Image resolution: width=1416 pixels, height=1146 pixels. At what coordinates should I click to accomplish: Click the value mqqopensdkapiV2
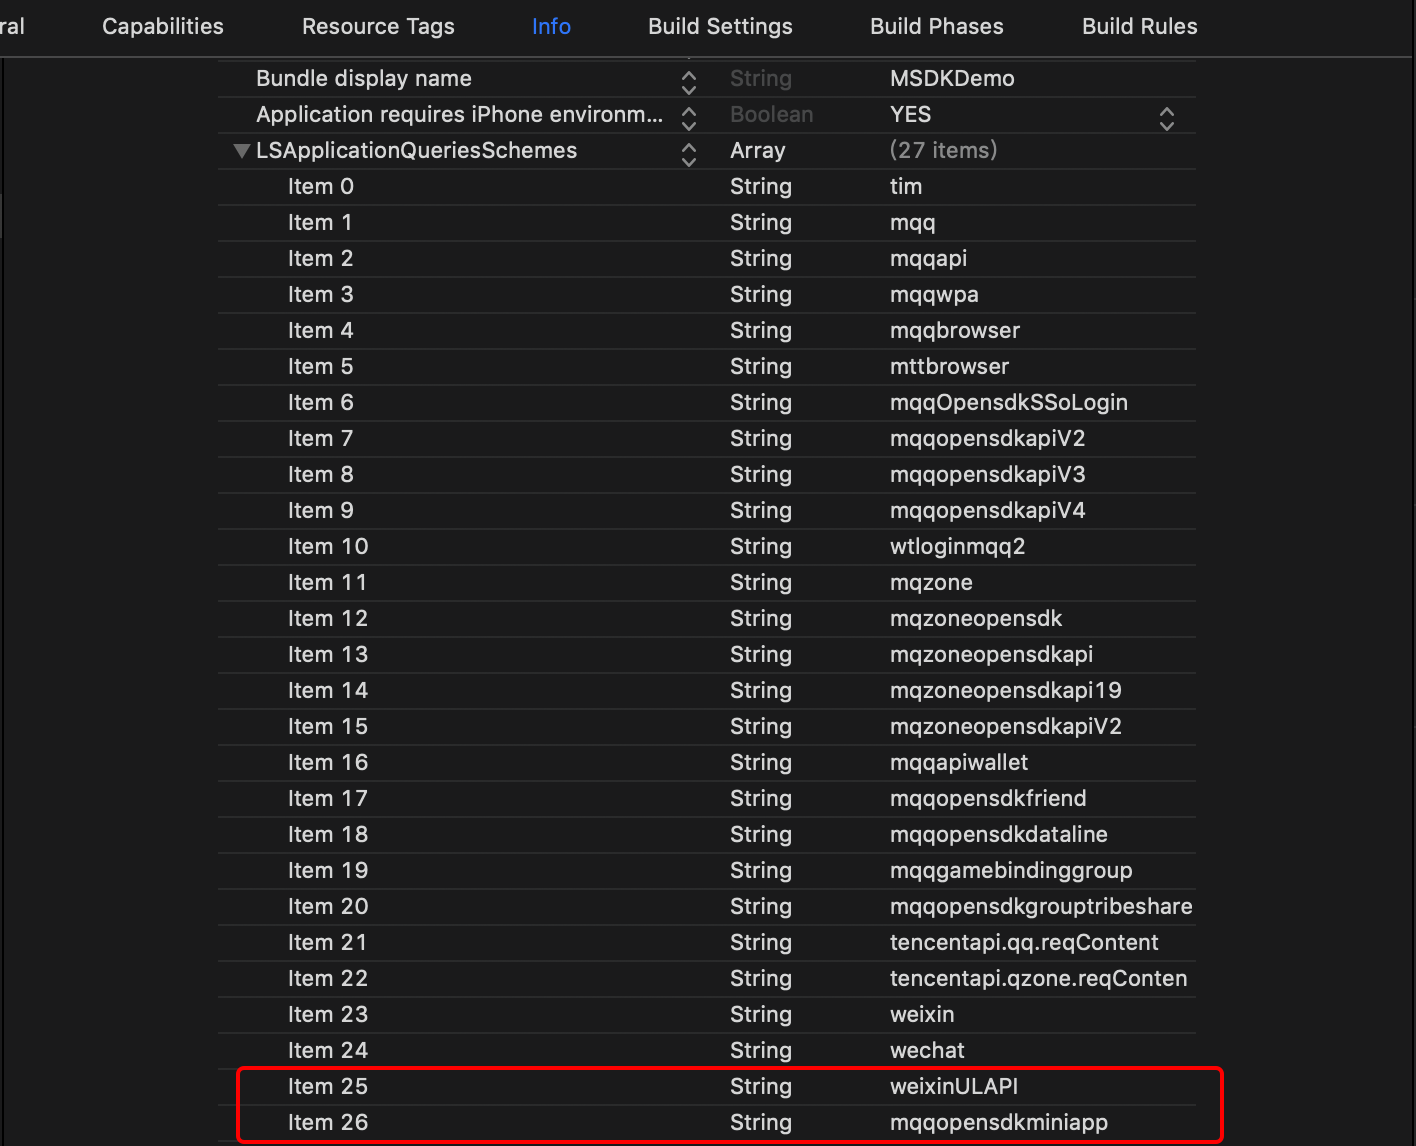coord(987,439)
